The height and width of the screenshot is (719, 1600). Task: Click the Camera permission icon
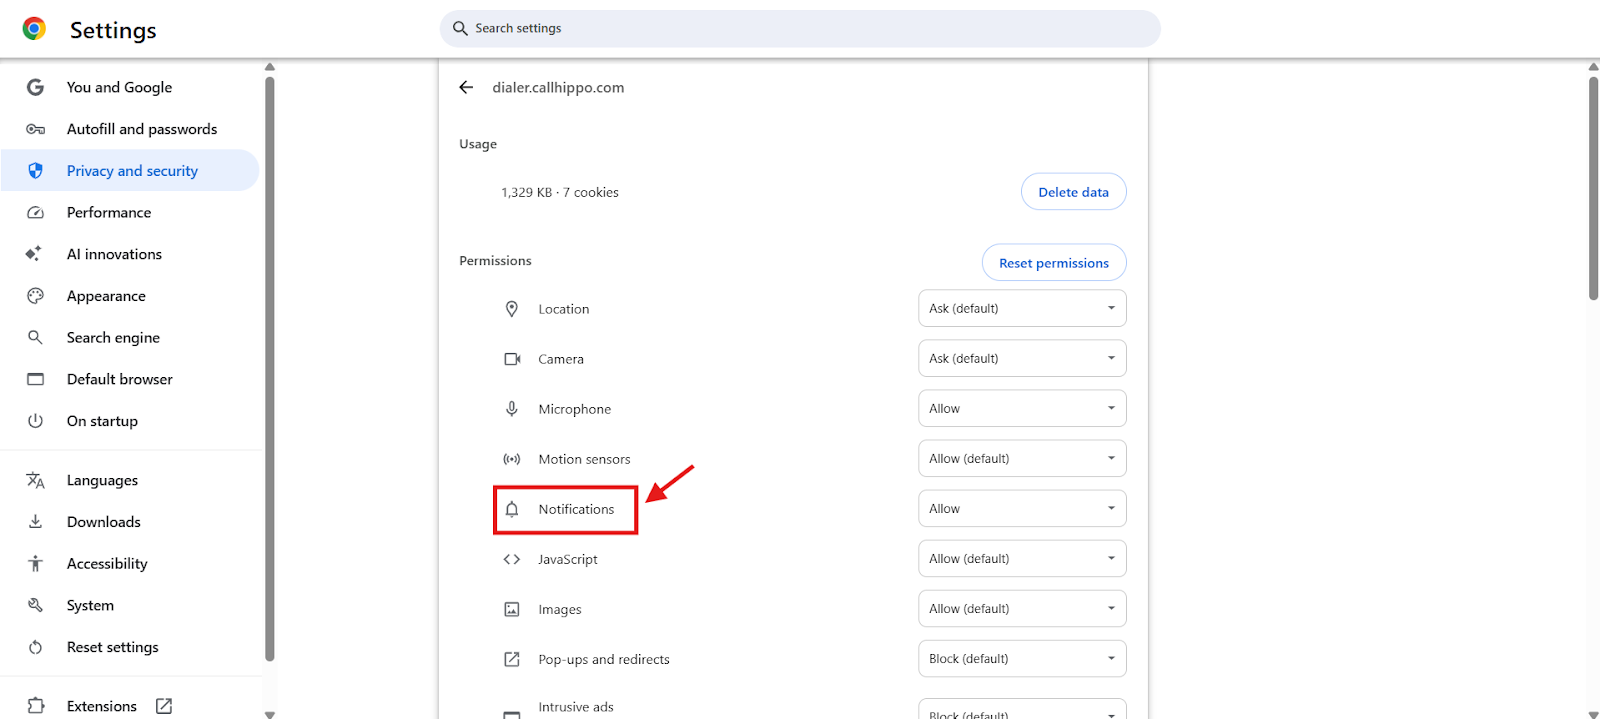[x=512, y=359]
